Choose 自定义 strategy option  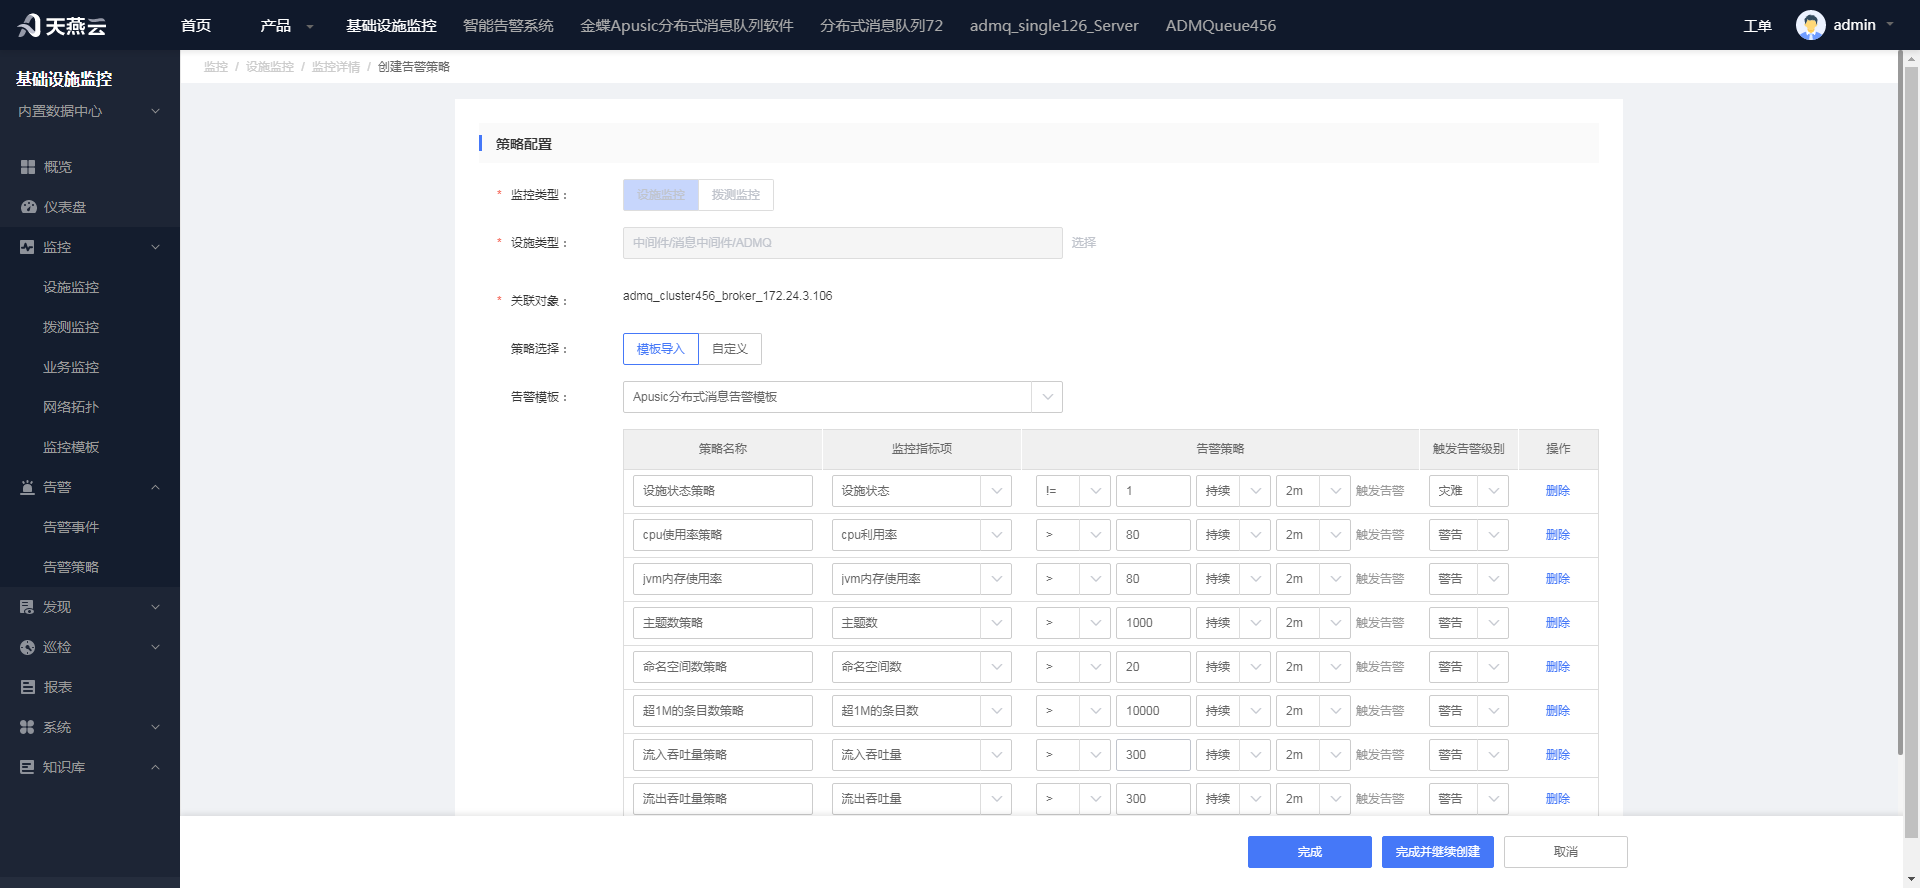coord(730,349)
